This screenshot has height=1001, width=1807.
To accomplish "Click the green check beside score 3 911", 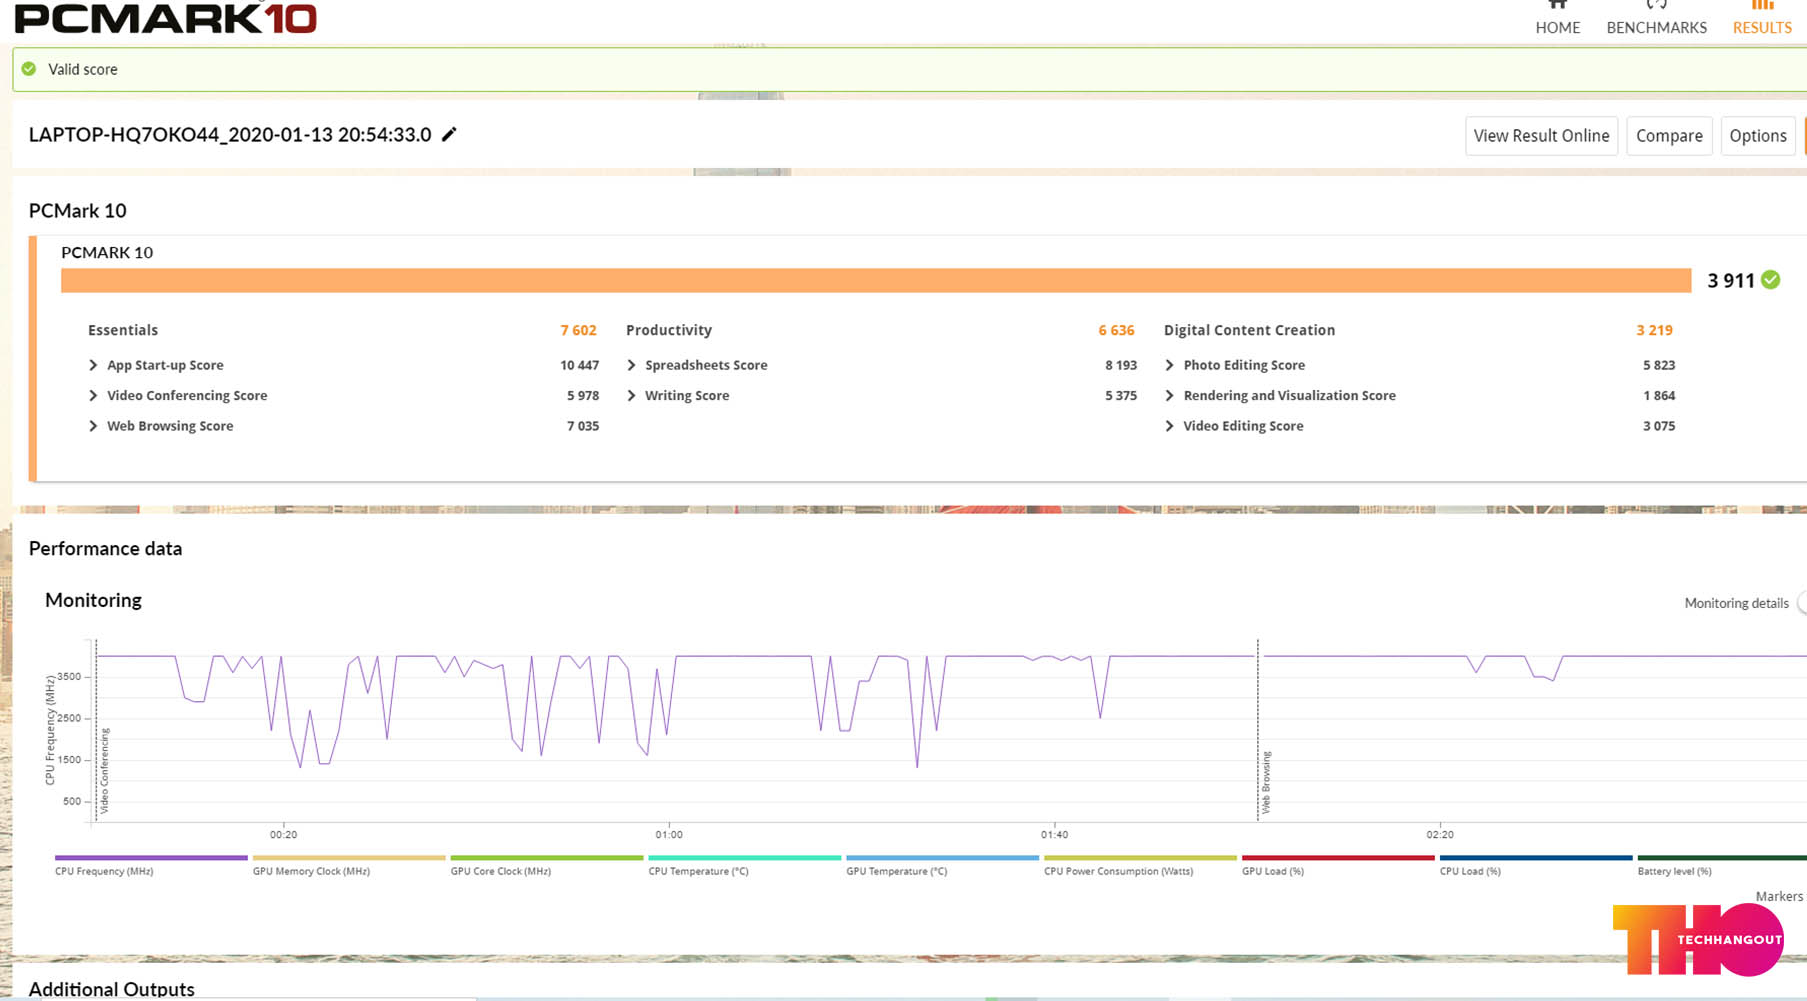I will 1771,280.
